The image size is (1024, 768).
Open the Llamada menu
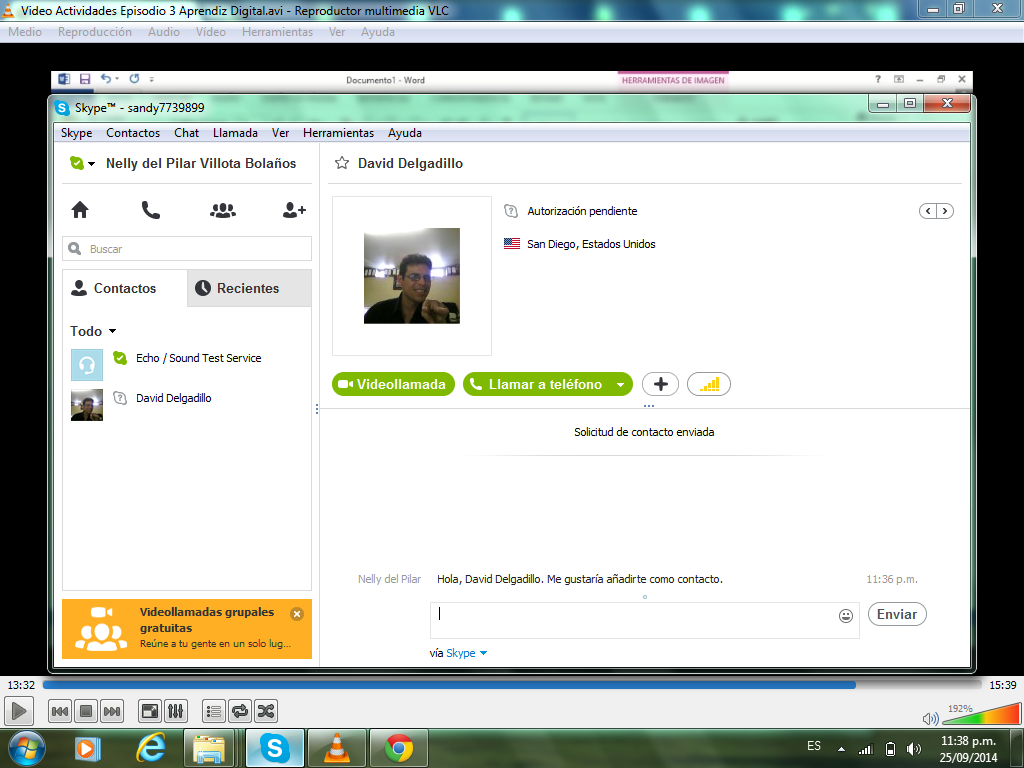pyautogui.click(x=235, y=133)
